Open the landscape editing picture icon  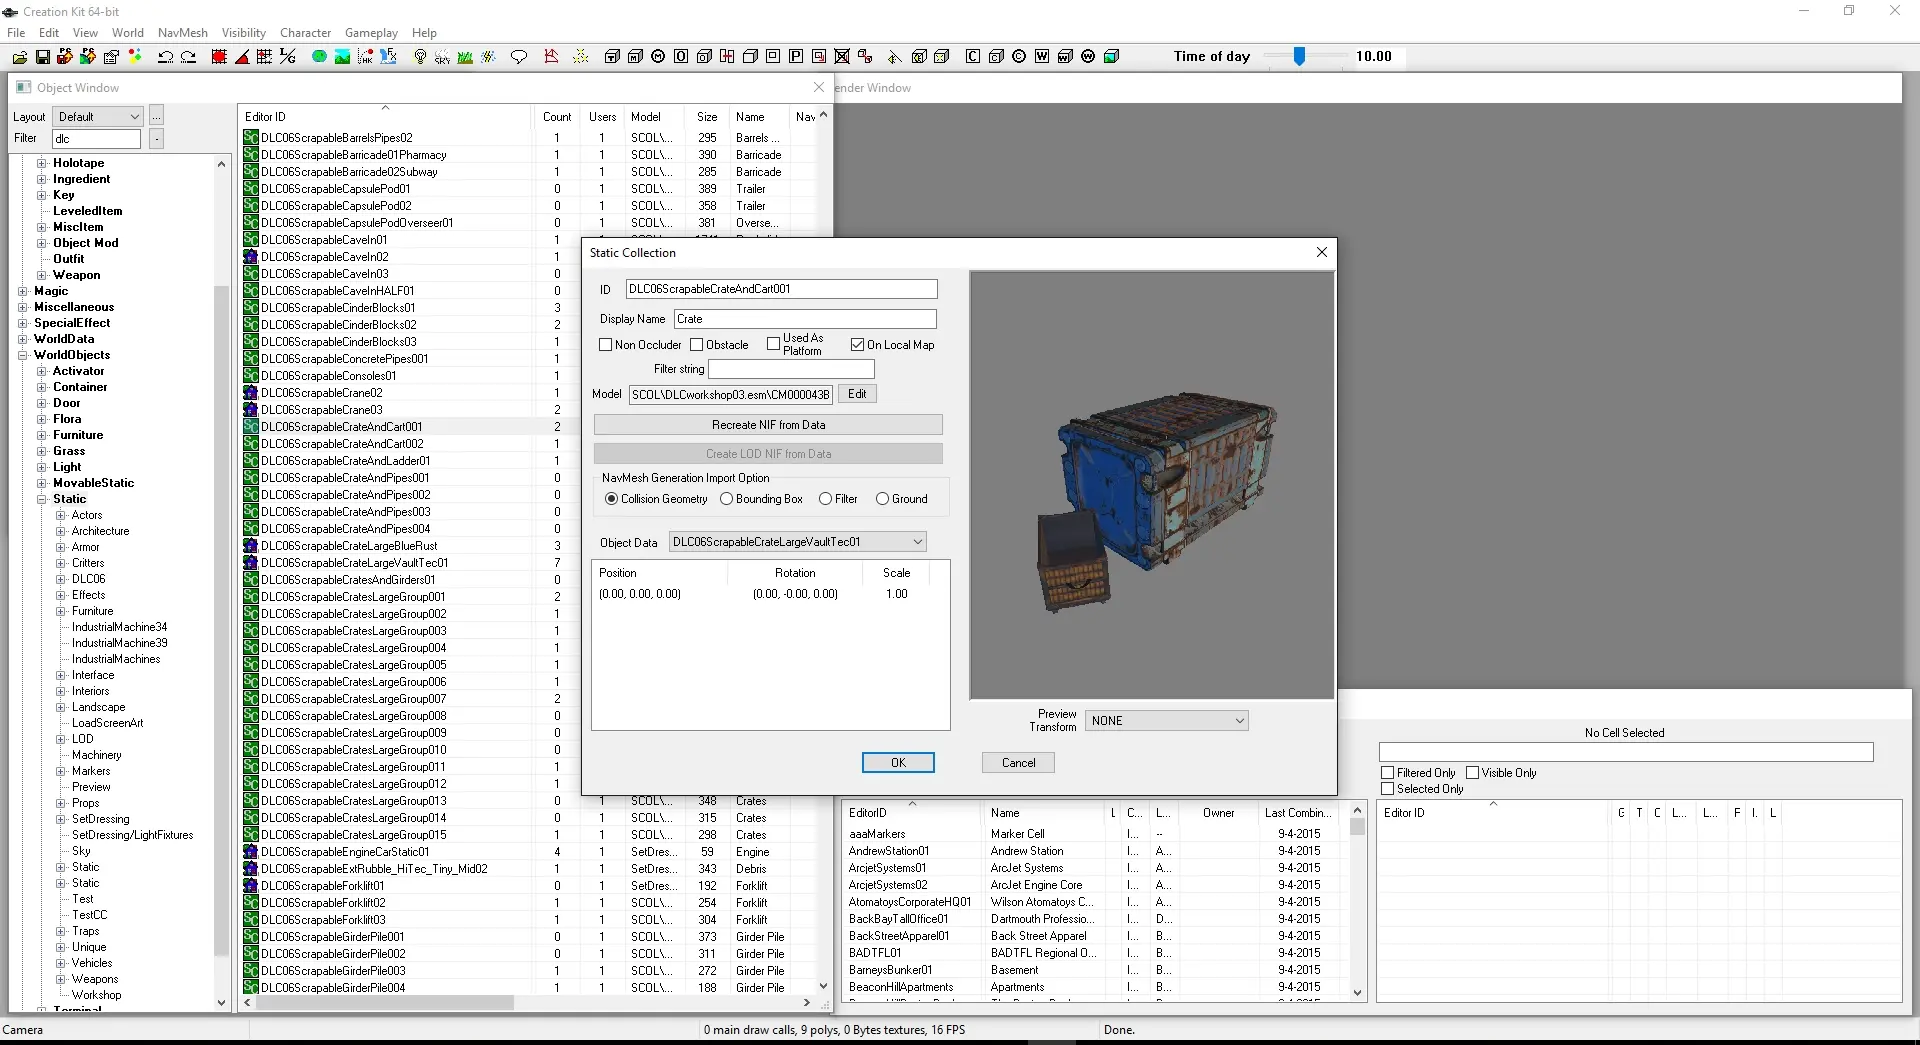pyautogui.click(x=342, y=57)
